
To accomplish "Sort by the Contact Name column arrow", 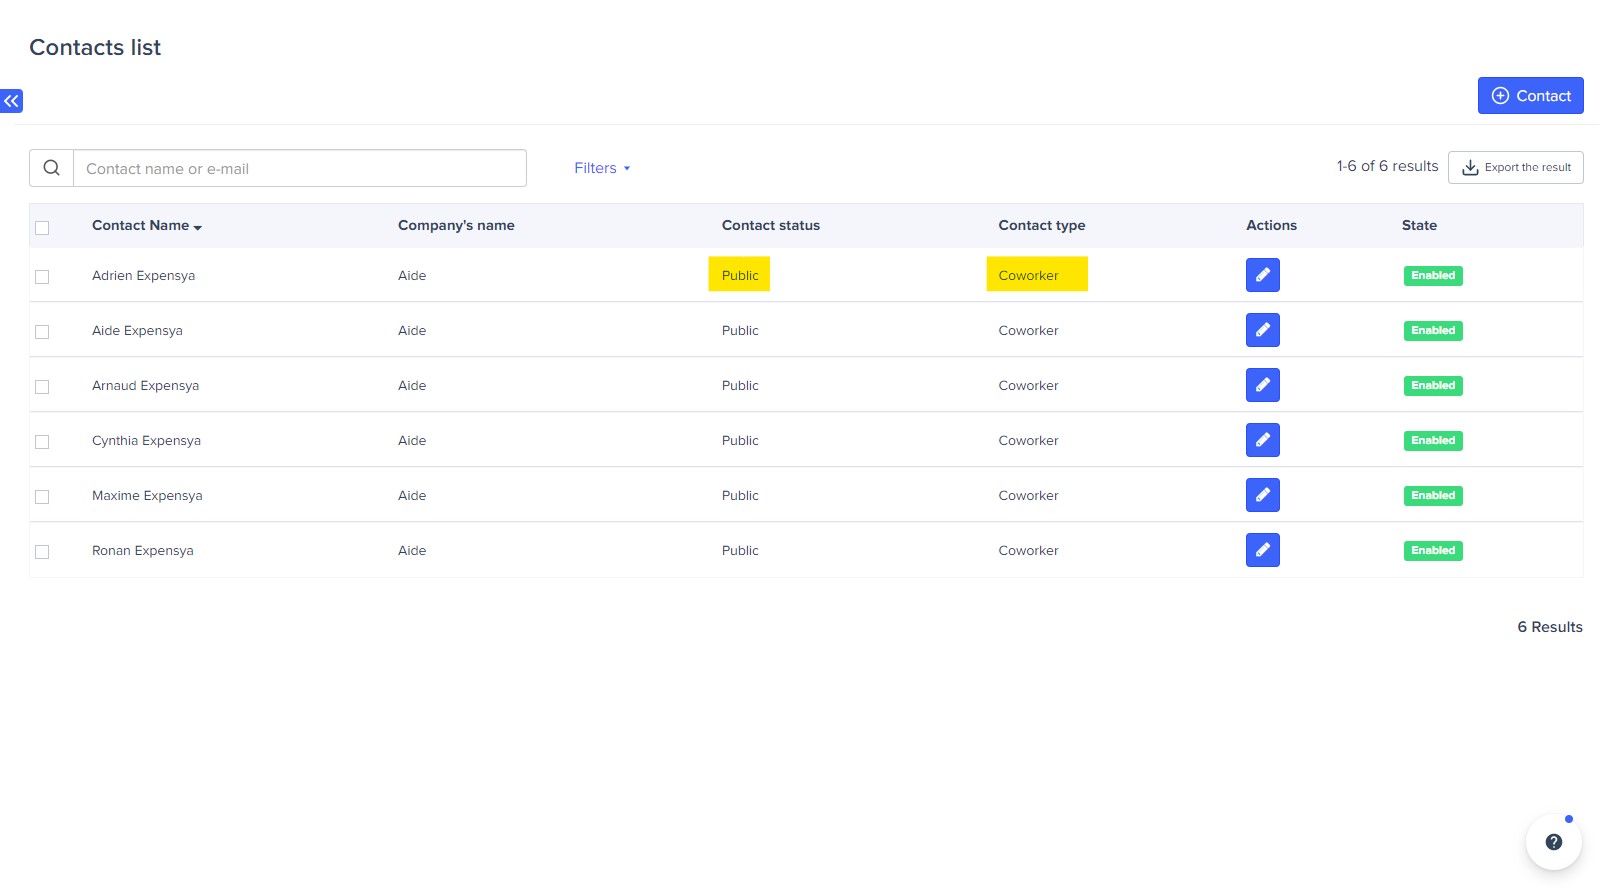I will point(197,227).
